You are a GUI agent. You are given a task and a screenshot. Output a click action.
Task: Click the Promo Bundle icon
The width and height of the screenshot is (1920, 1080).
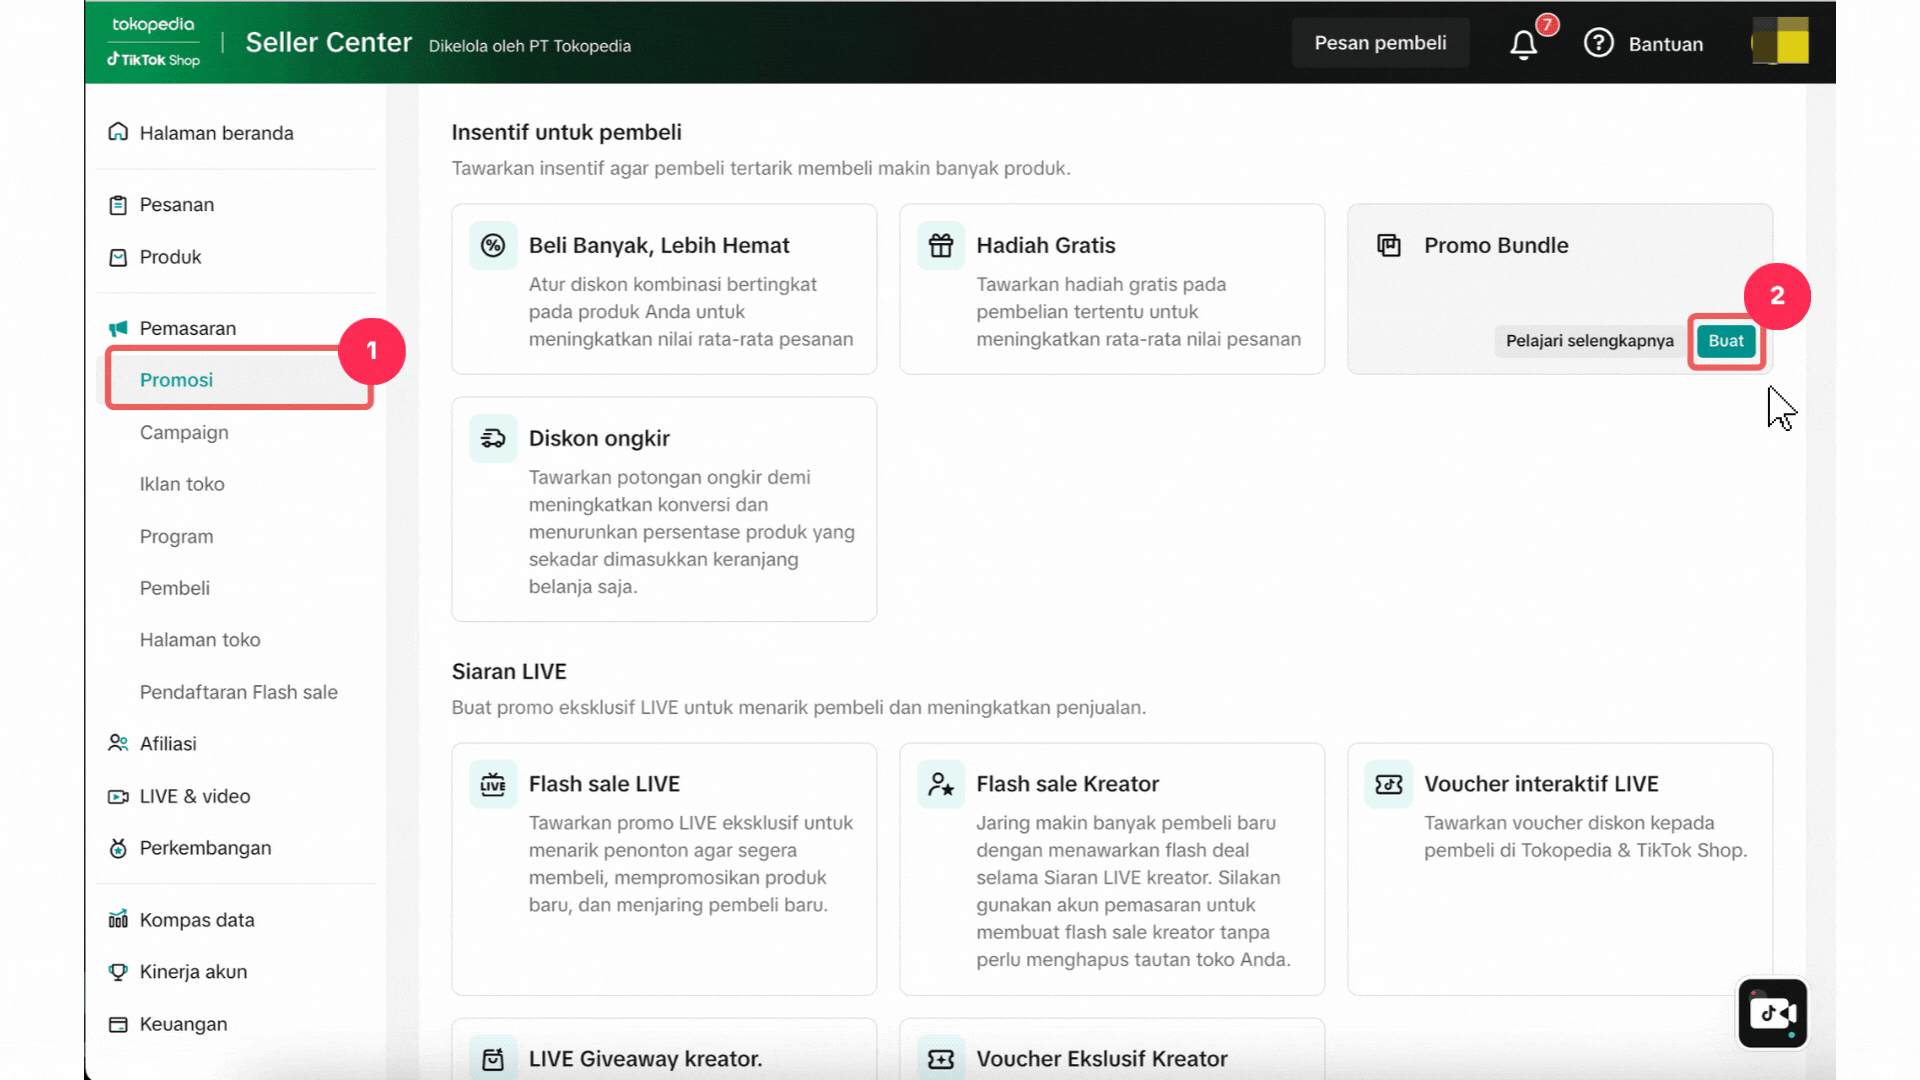click(x=1388, y=246)
